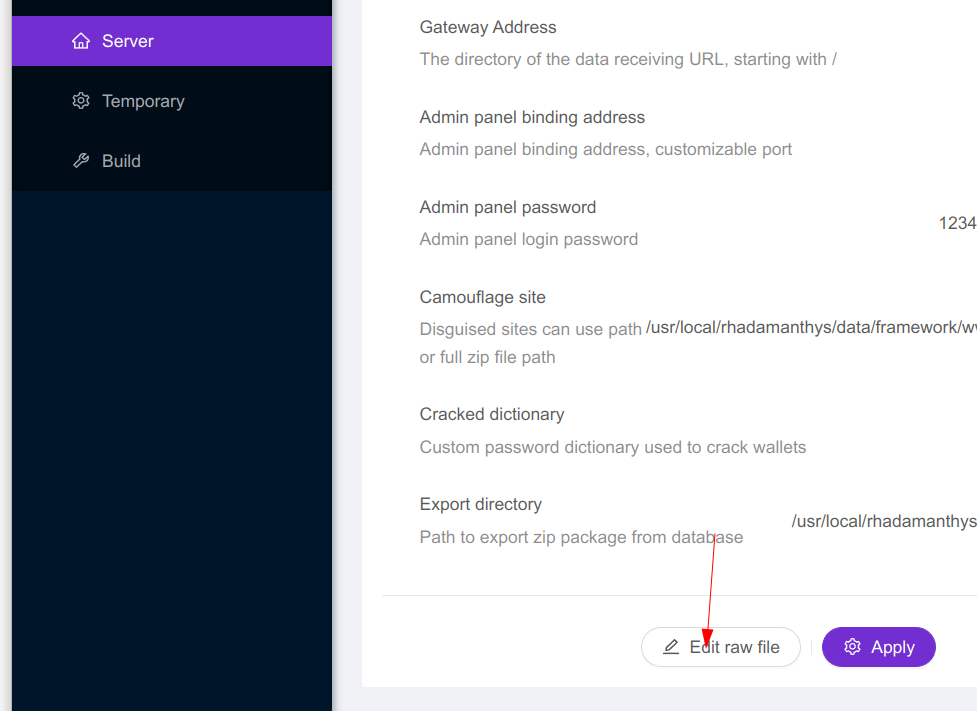Viewport: 977px width, 711px height.
Task: Open the Temporary sidebar menu label
Action: pyautogui.click(x=143, y=101)
